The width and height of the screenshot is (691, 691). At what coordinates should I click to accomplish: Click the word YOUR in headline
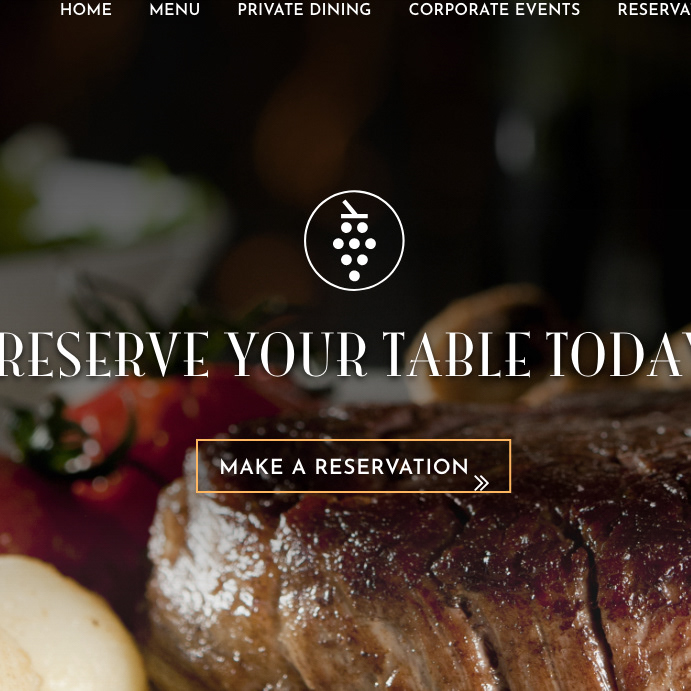(x=297, y=354)
